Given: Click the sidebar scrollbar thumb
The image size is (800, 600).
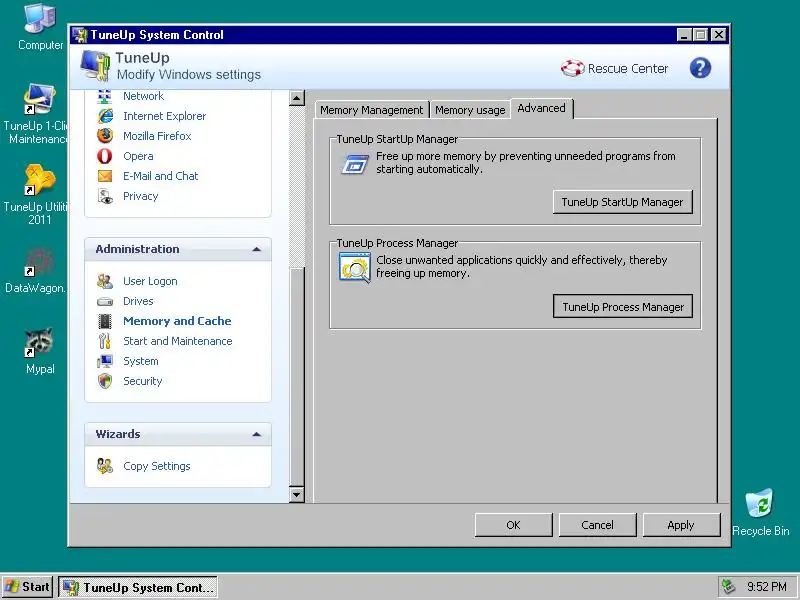Looking at the screenshot, I should [x=297, y=377].
